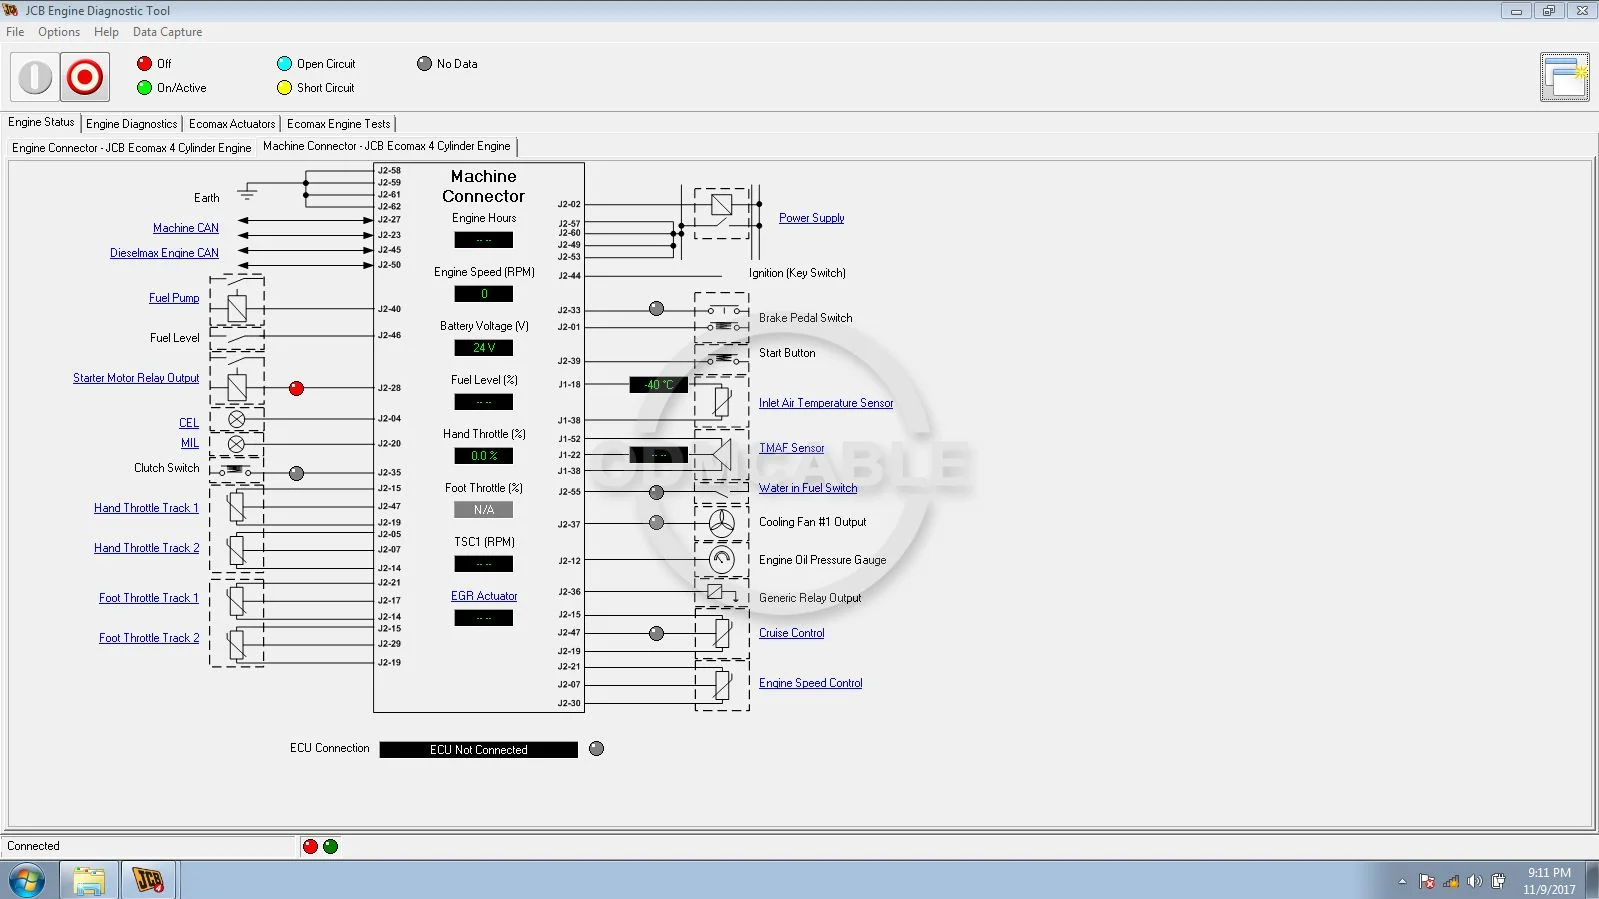
Task: Switch to the Engine Diagnostics tab
Action: (x=132, y=124)
